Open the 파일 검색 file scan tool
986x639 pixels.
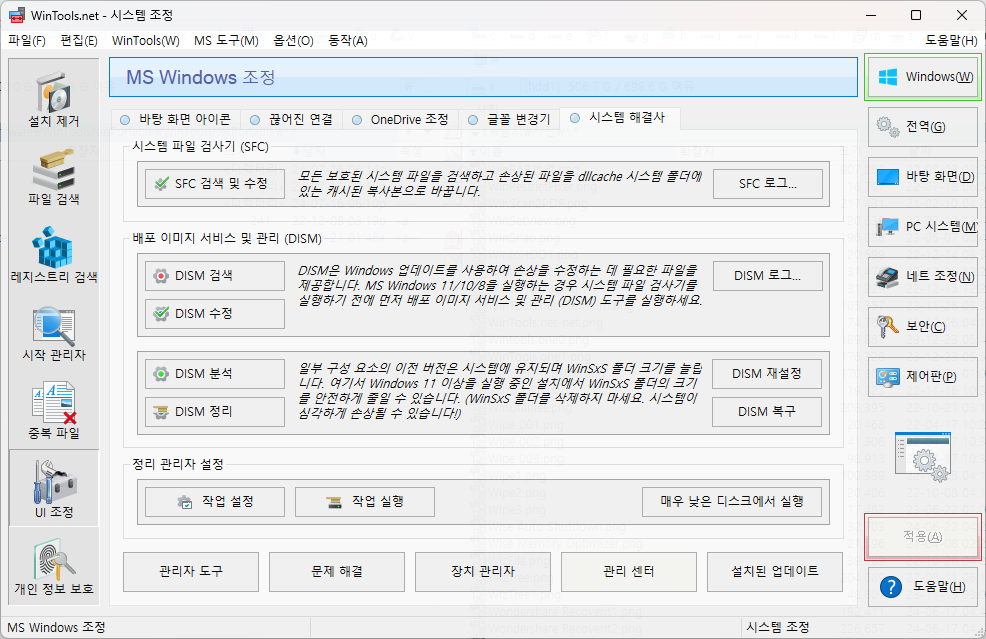point(54,176)
